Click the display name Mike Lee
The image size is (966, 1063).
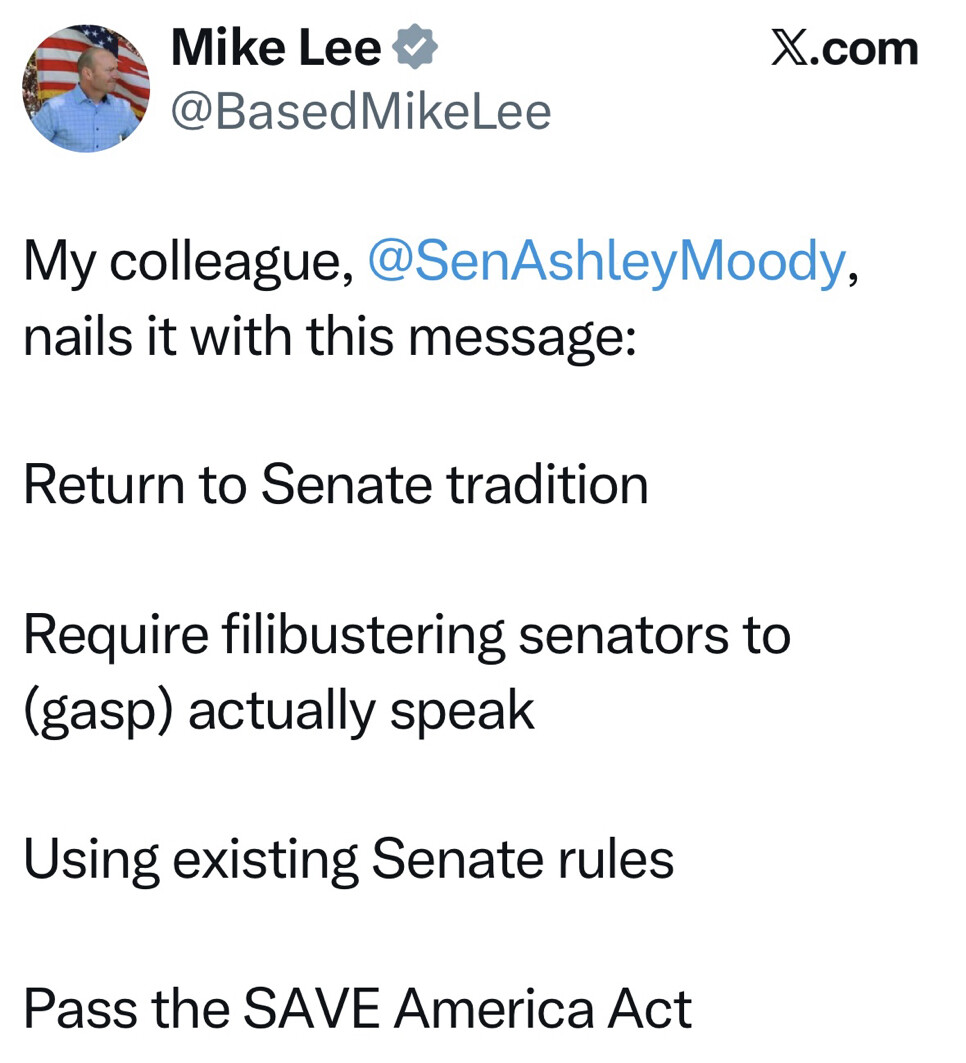(276, 49)
